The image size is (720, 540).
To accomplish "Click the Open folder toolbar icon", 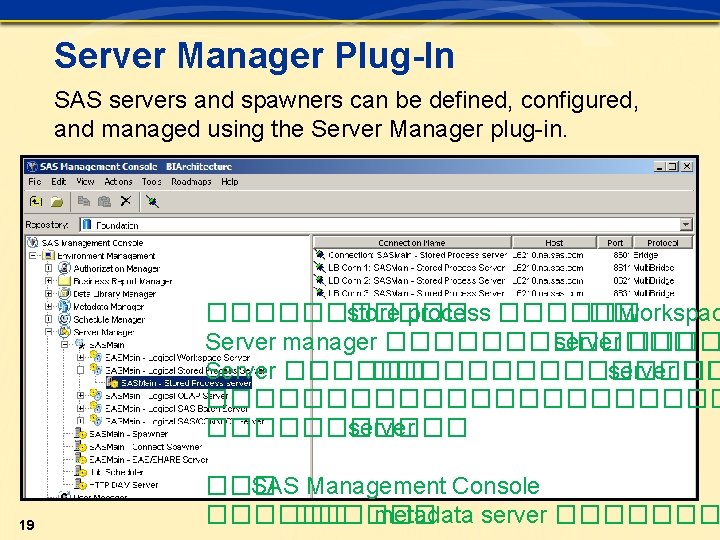I will [x=57, y=201].
